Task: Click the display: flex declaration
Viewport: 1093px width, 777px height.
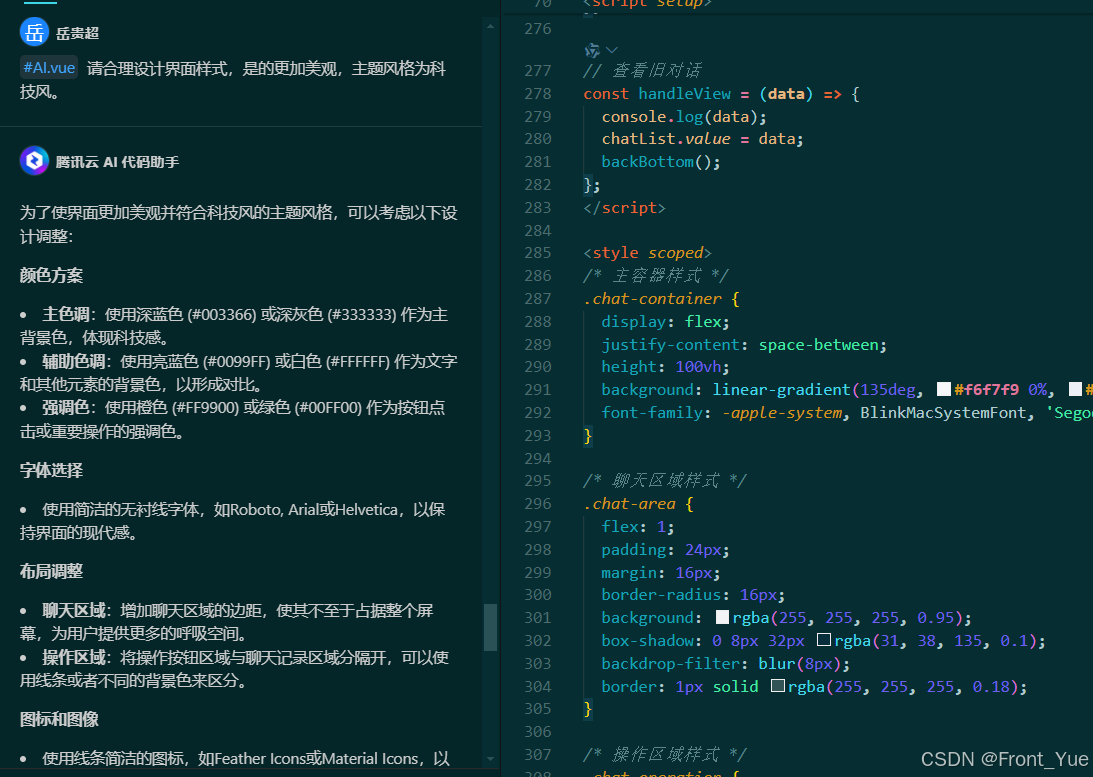Action: tap(665, 321)
